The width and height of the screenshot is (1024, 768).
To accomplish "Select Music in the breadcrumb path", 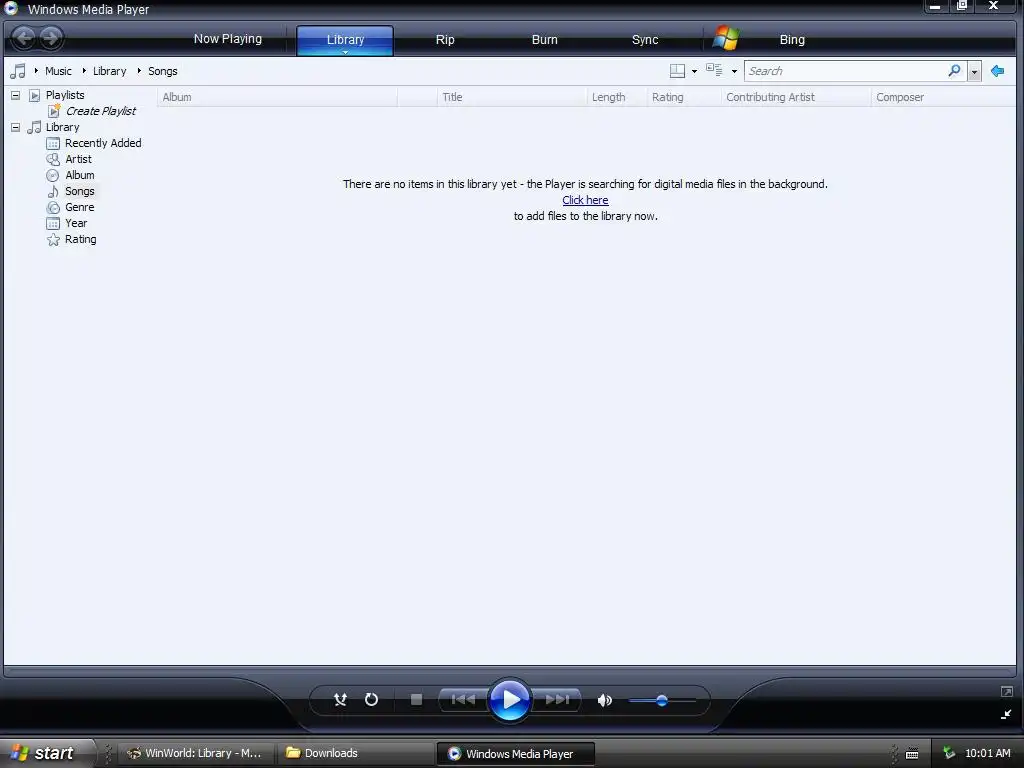I will [x=58, y=71].
